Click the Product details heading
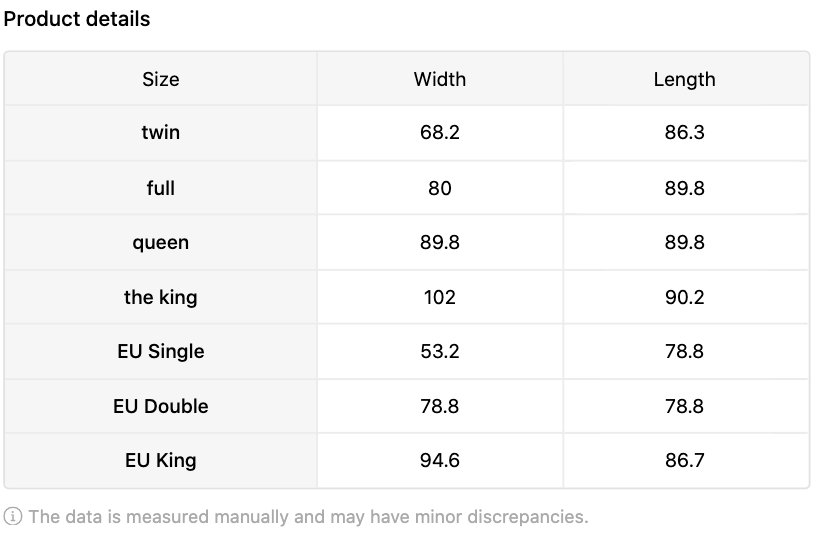This screenshot has width=819, height=549. [x=77, y=19]
